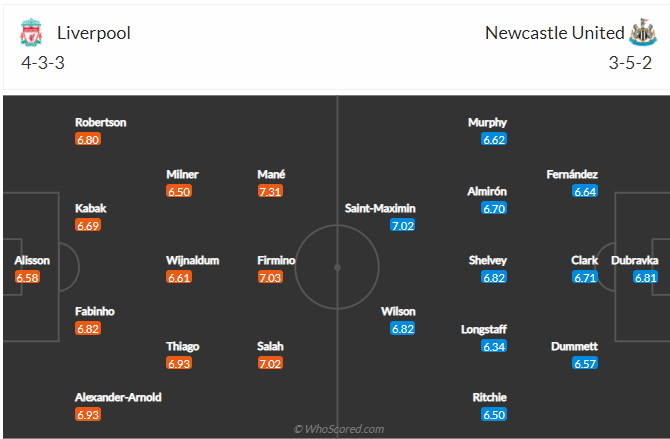This screenshot has width=670, height=439.
Task: Open Firmino's player name
Action: click(276, 260)
